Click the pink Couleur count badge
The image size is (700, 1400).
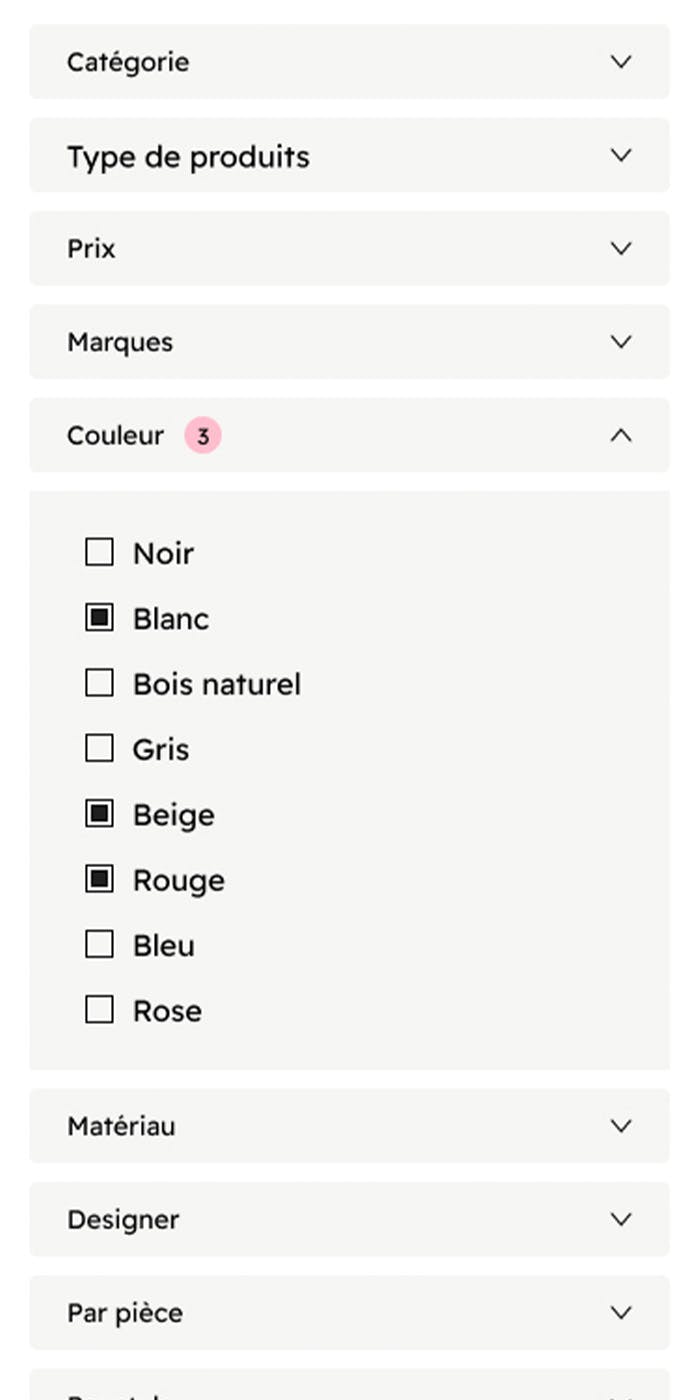click(202, 436)
